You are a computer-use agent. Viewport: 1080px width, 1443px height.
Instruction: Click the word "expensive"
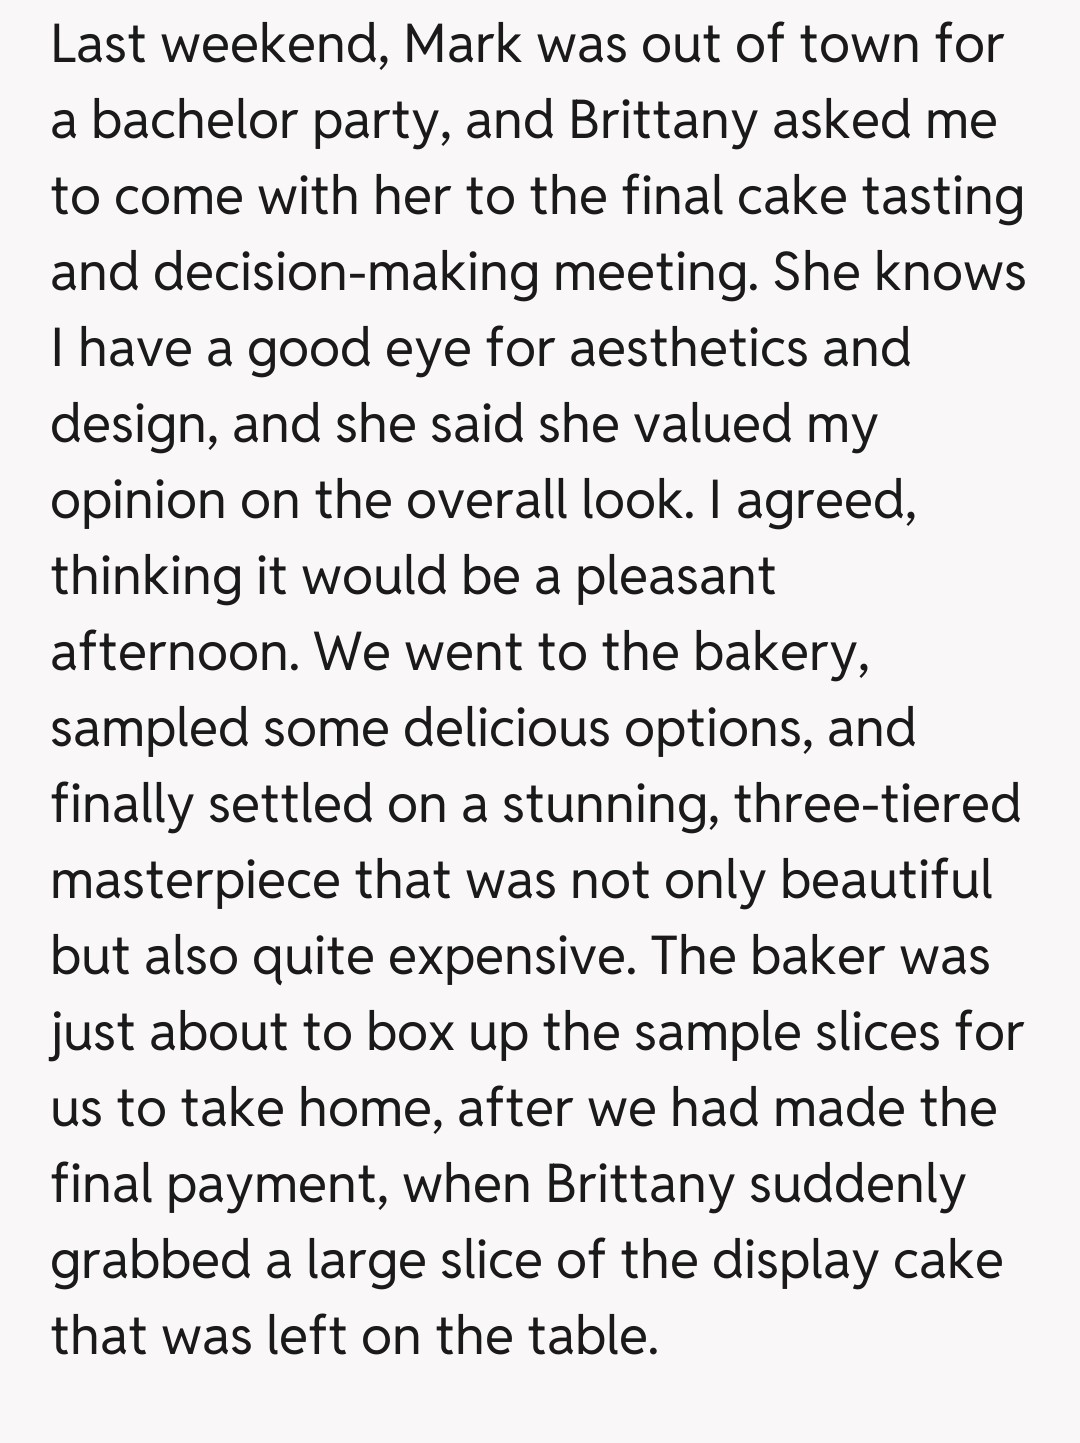(510, 956)
